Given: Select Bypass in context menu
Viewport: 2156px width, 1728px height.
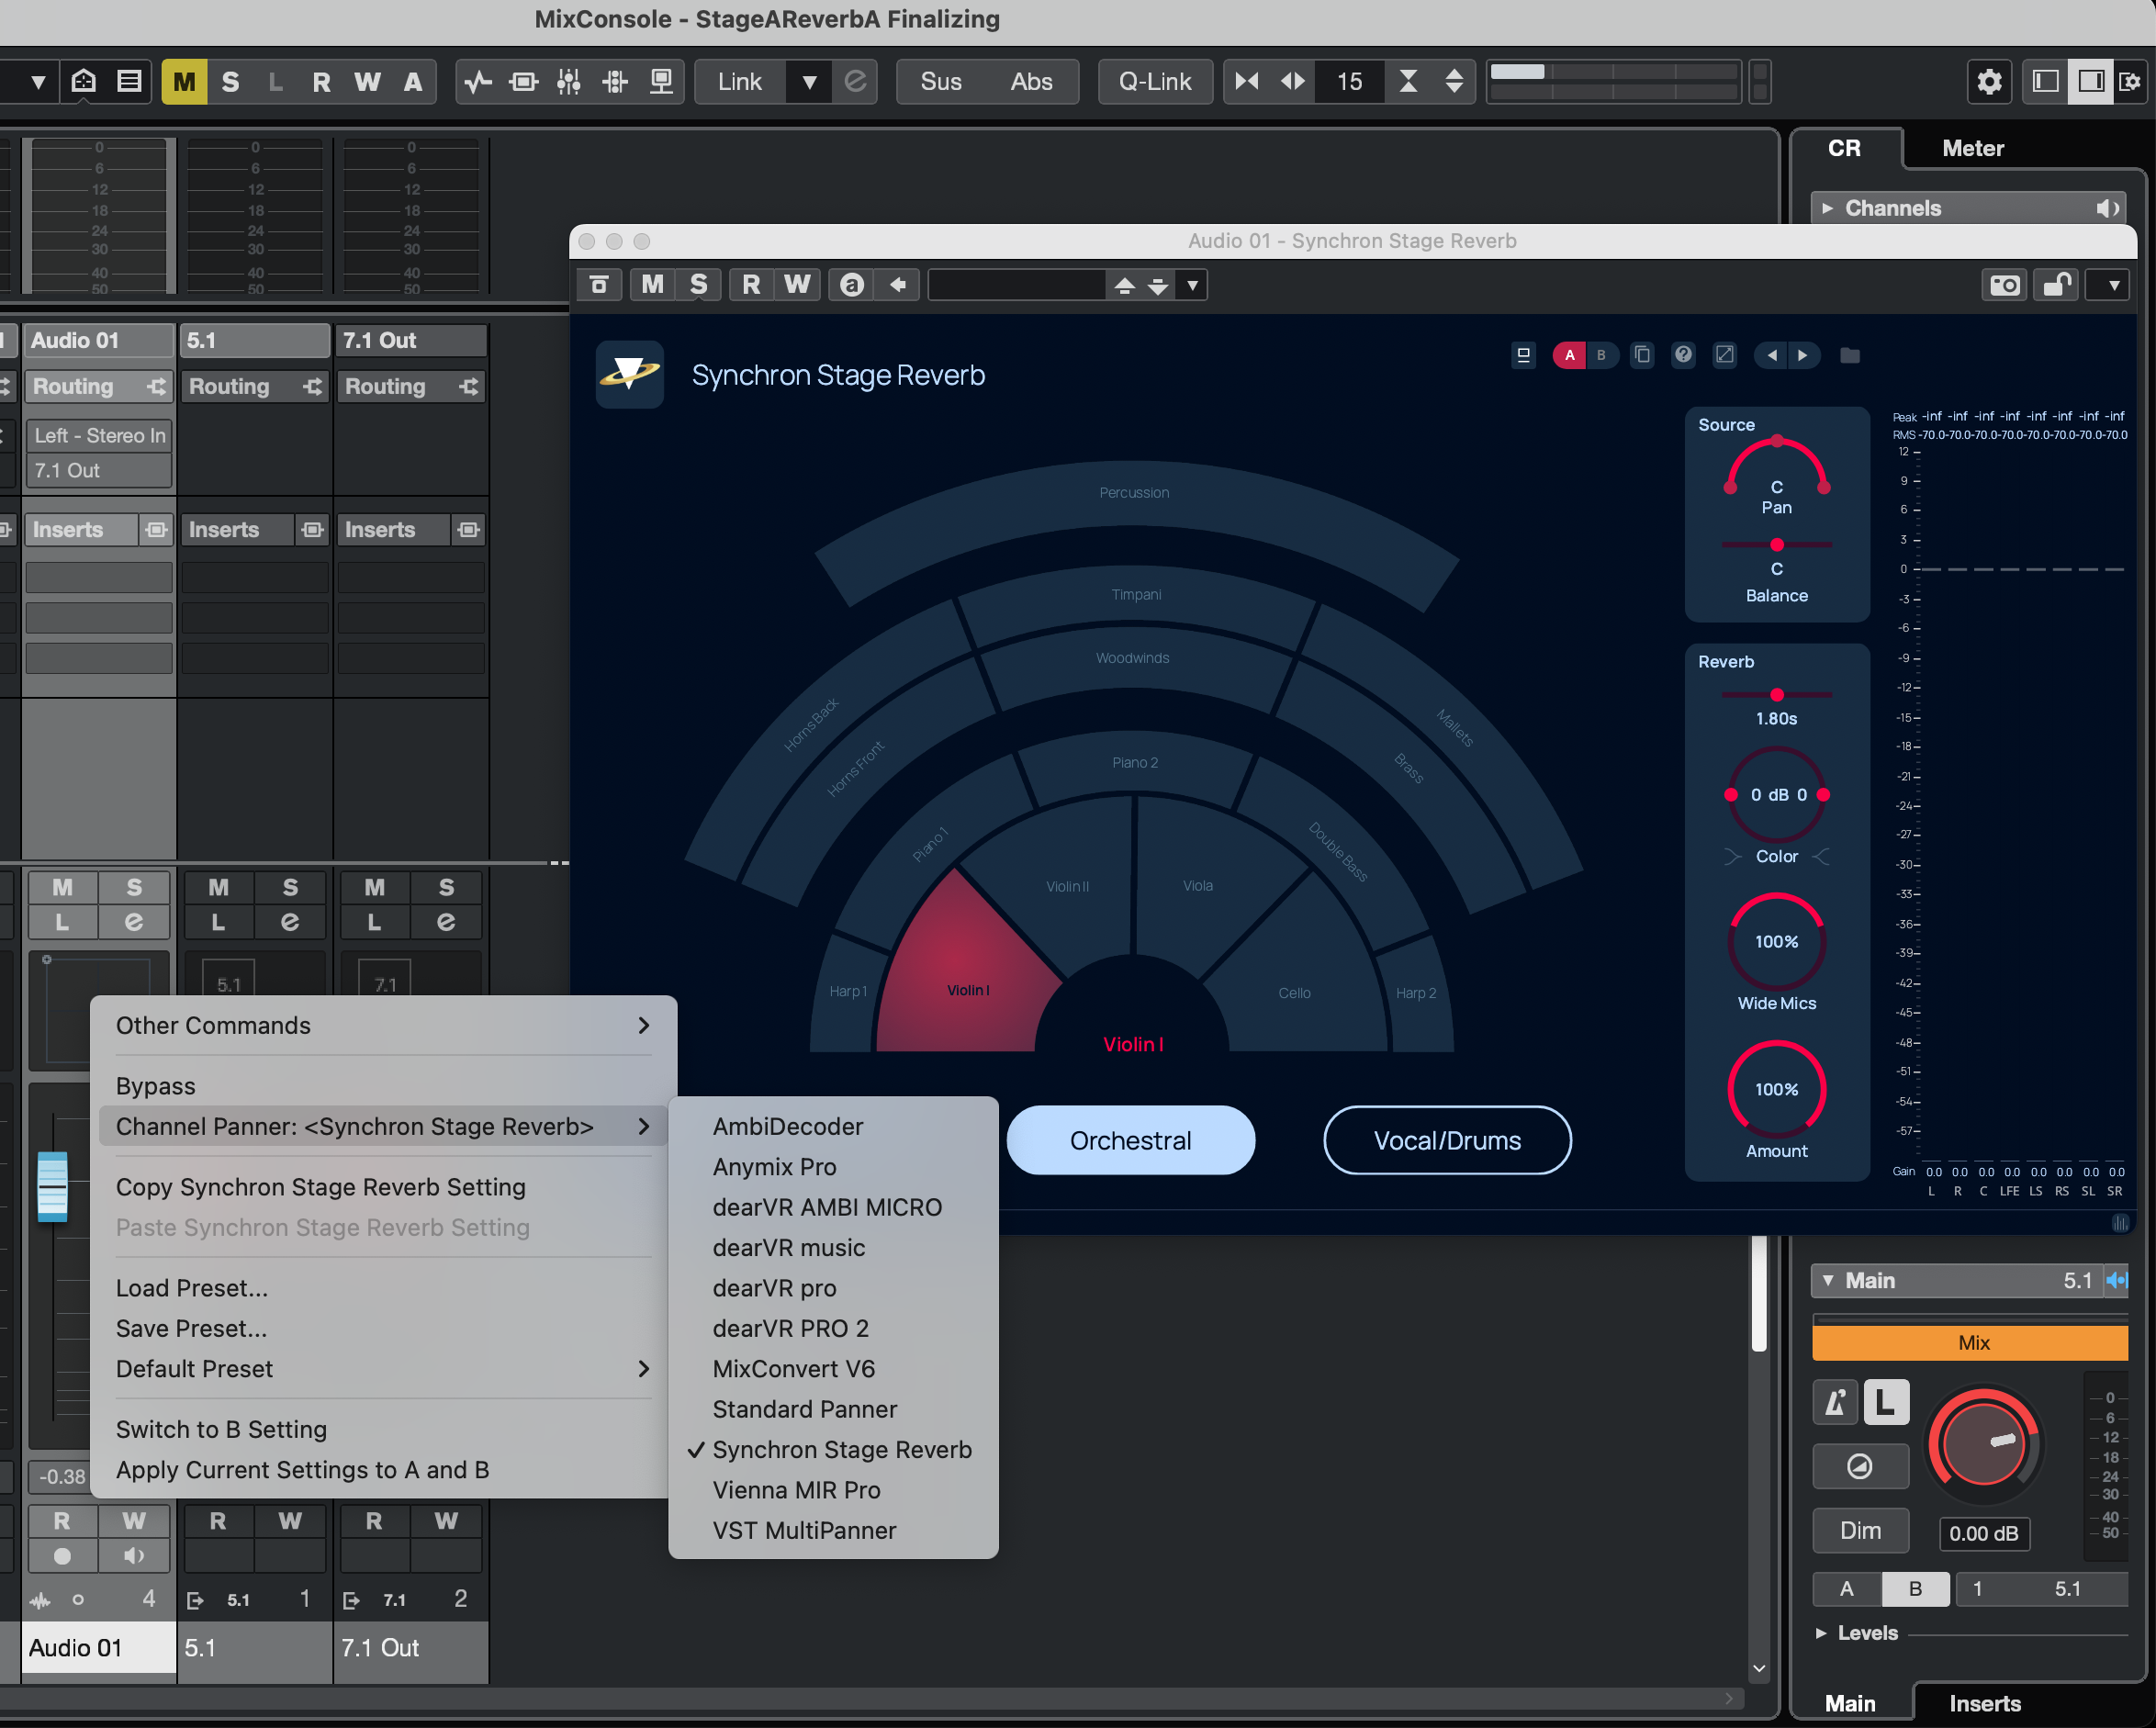Looking at the screenshot, I should pos(384,1086).
